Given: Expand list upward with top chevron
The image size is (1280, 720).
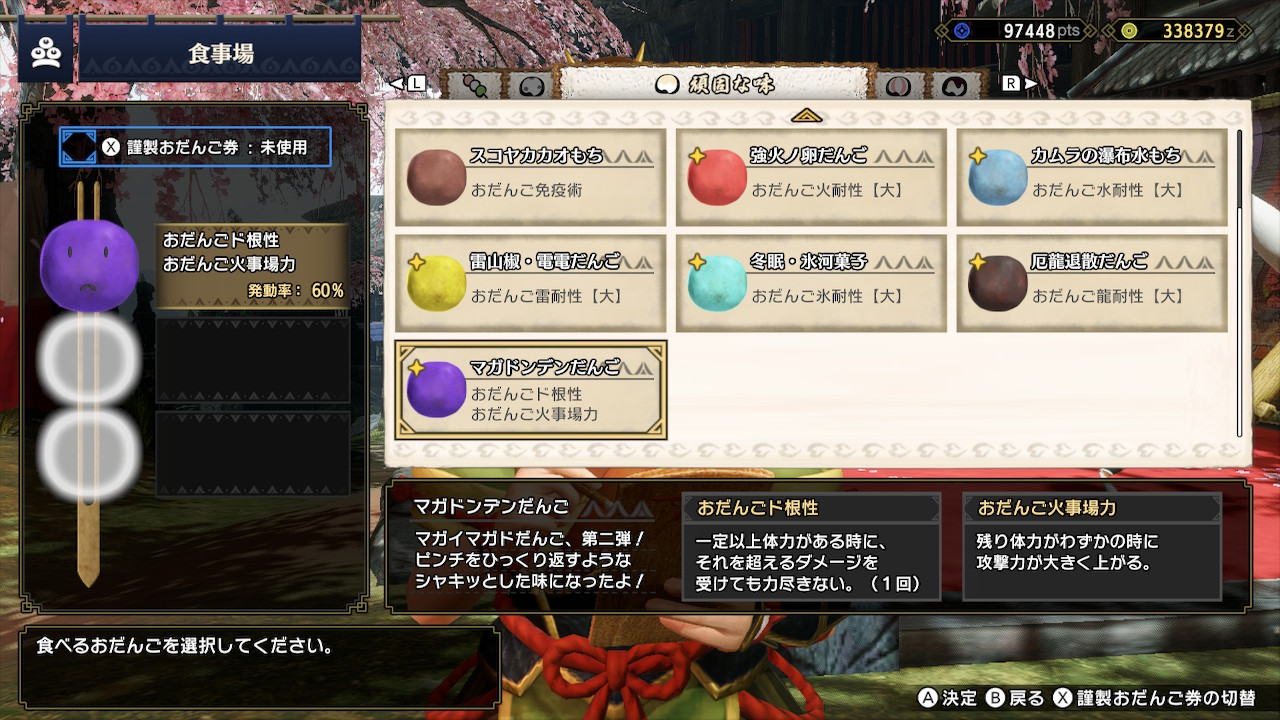Looking at the screenshot, I should tap(806, 116).
